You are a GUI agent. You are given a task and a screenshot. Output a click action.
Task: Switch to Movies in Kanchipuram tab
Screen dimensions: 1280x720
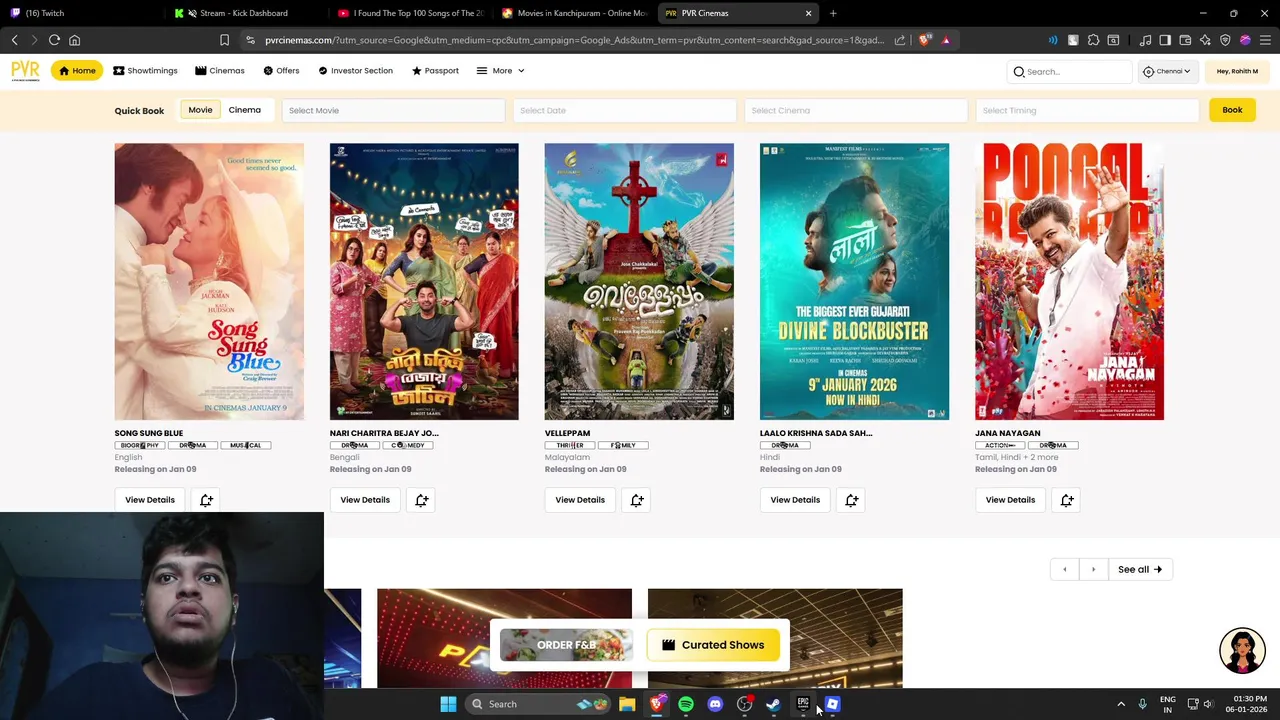coord(574,13)
